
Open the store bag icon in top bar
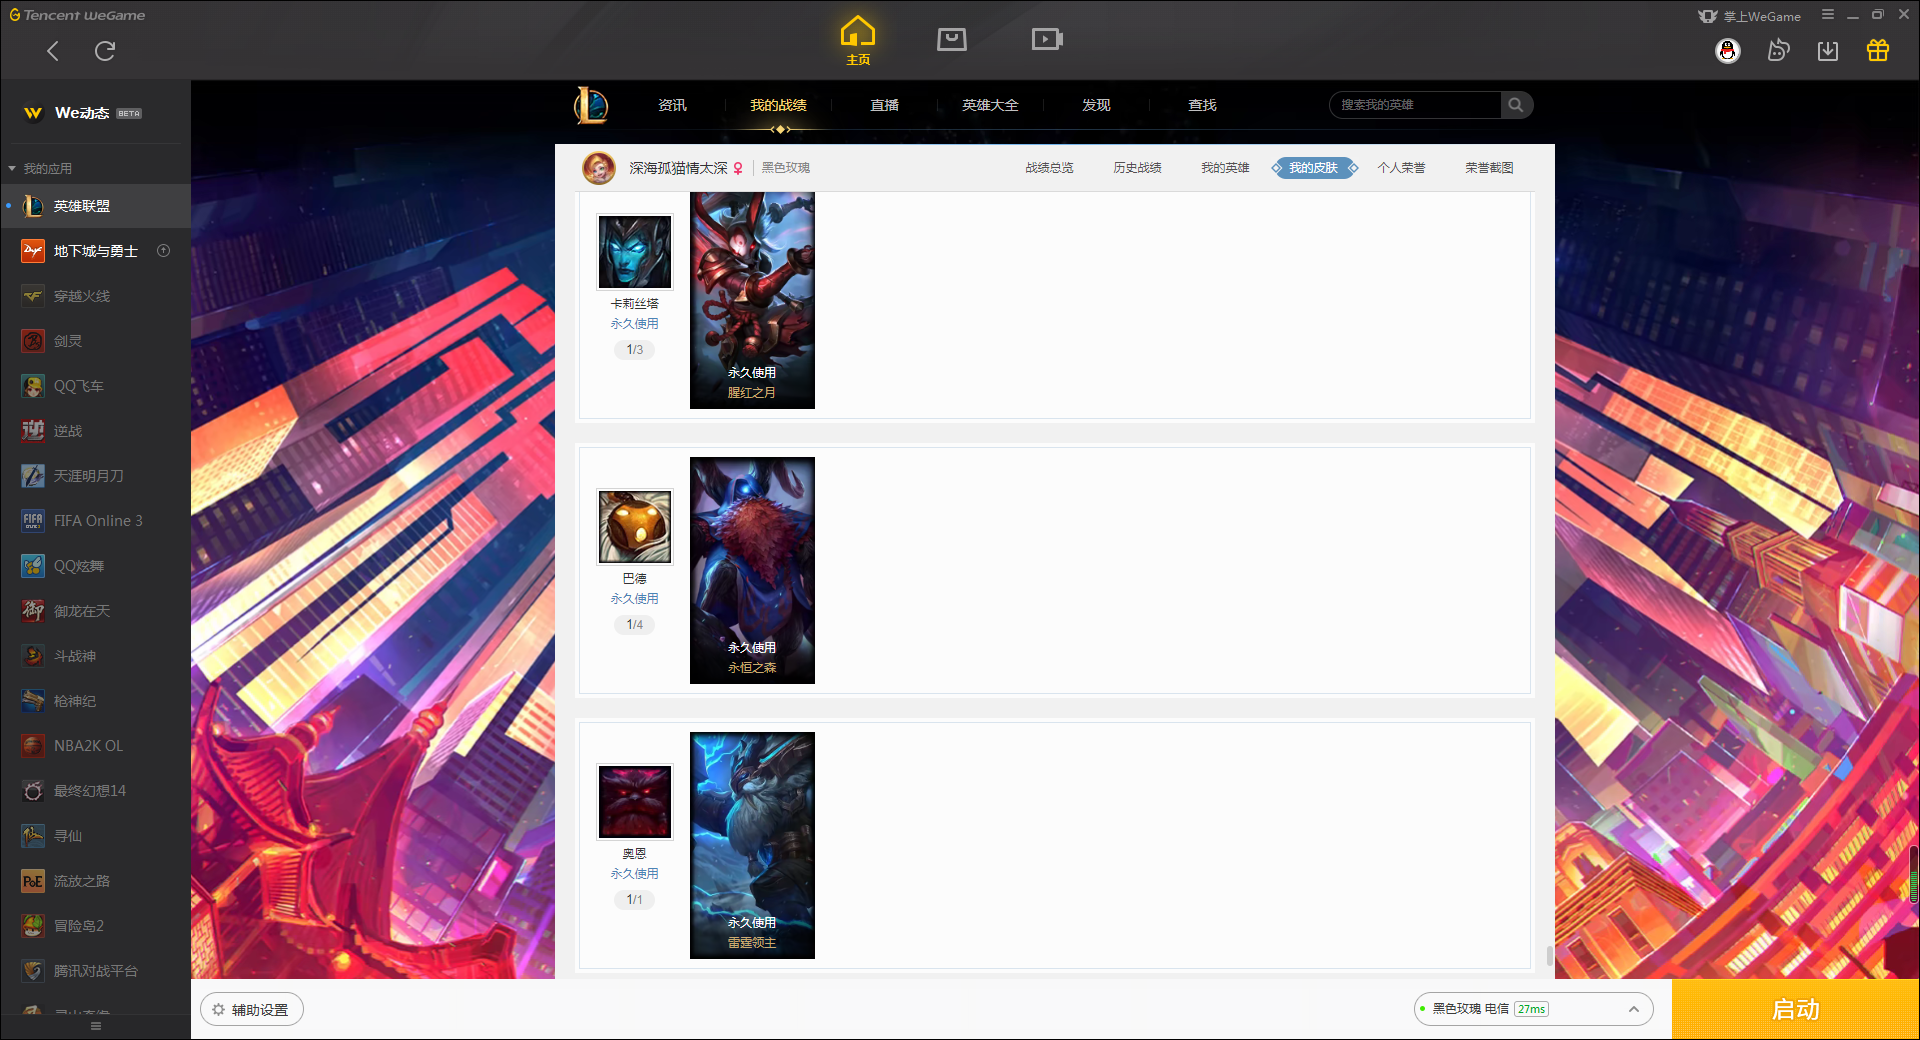pyautogui.click(x=952, y=39)
